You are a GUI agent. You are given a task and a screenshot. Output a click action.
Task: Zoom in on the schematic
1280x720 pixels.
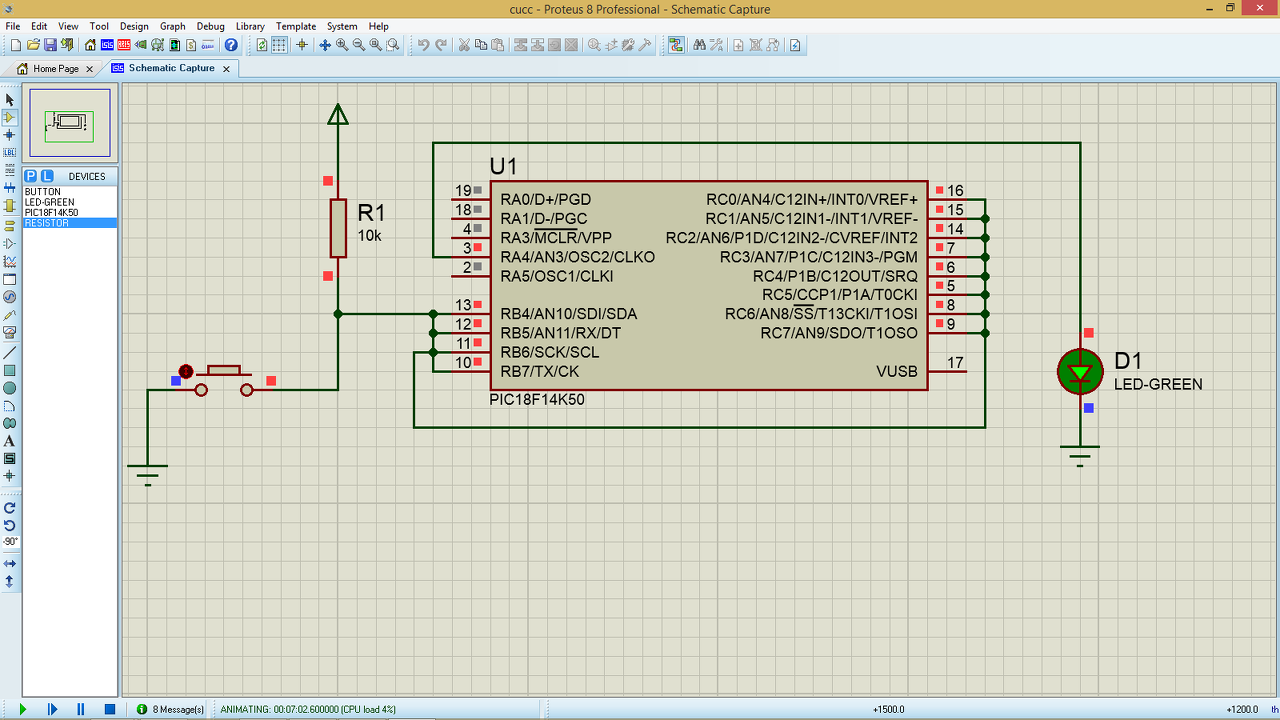(342, 45)
